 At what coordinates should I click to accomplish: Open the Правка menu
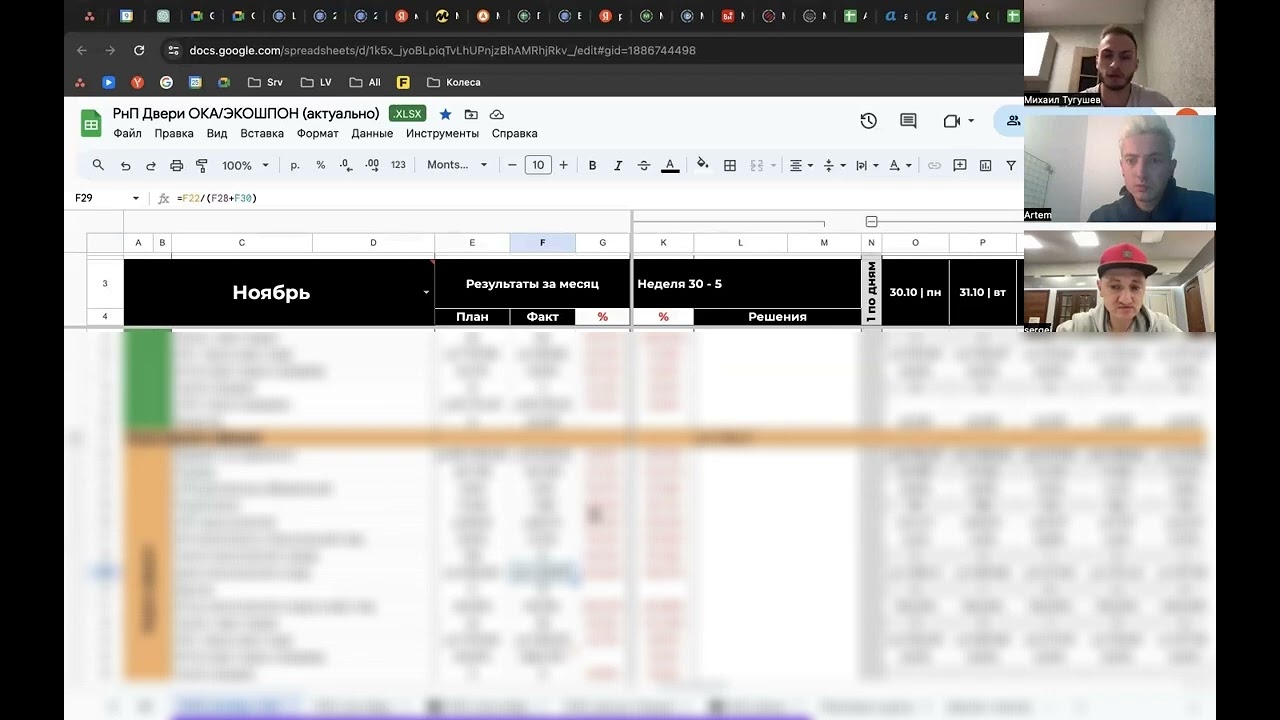click(174, 133)
